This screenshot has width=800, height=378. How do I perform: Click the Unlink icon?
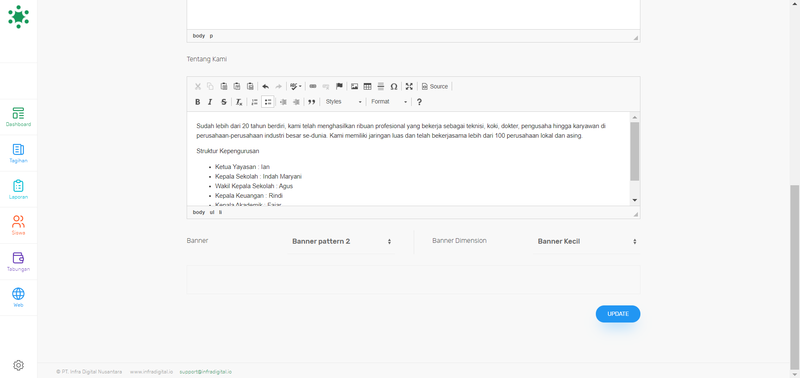[x=326, y=87]
